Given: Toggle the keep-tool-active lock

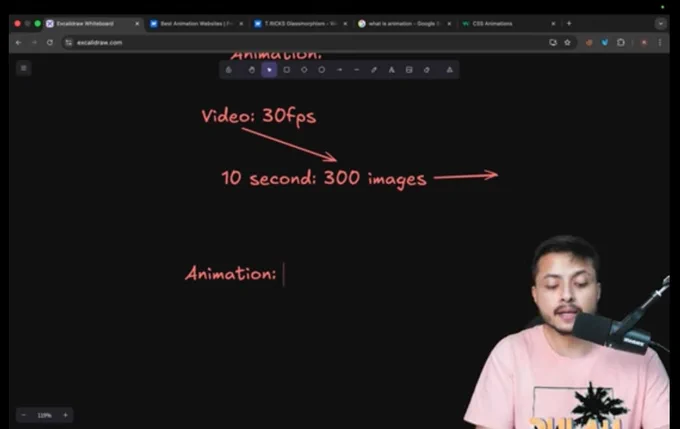Looking at the screenshot, I should (229, 70).
